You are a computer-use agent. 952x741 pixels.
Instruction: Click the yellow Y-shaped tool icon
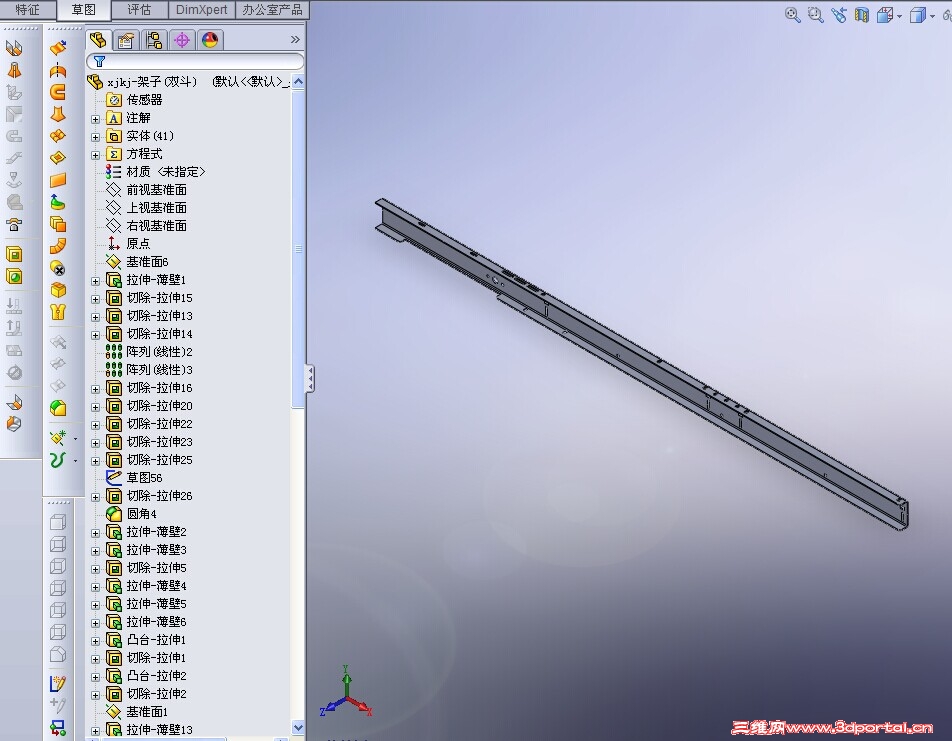[x=58, y=312]
